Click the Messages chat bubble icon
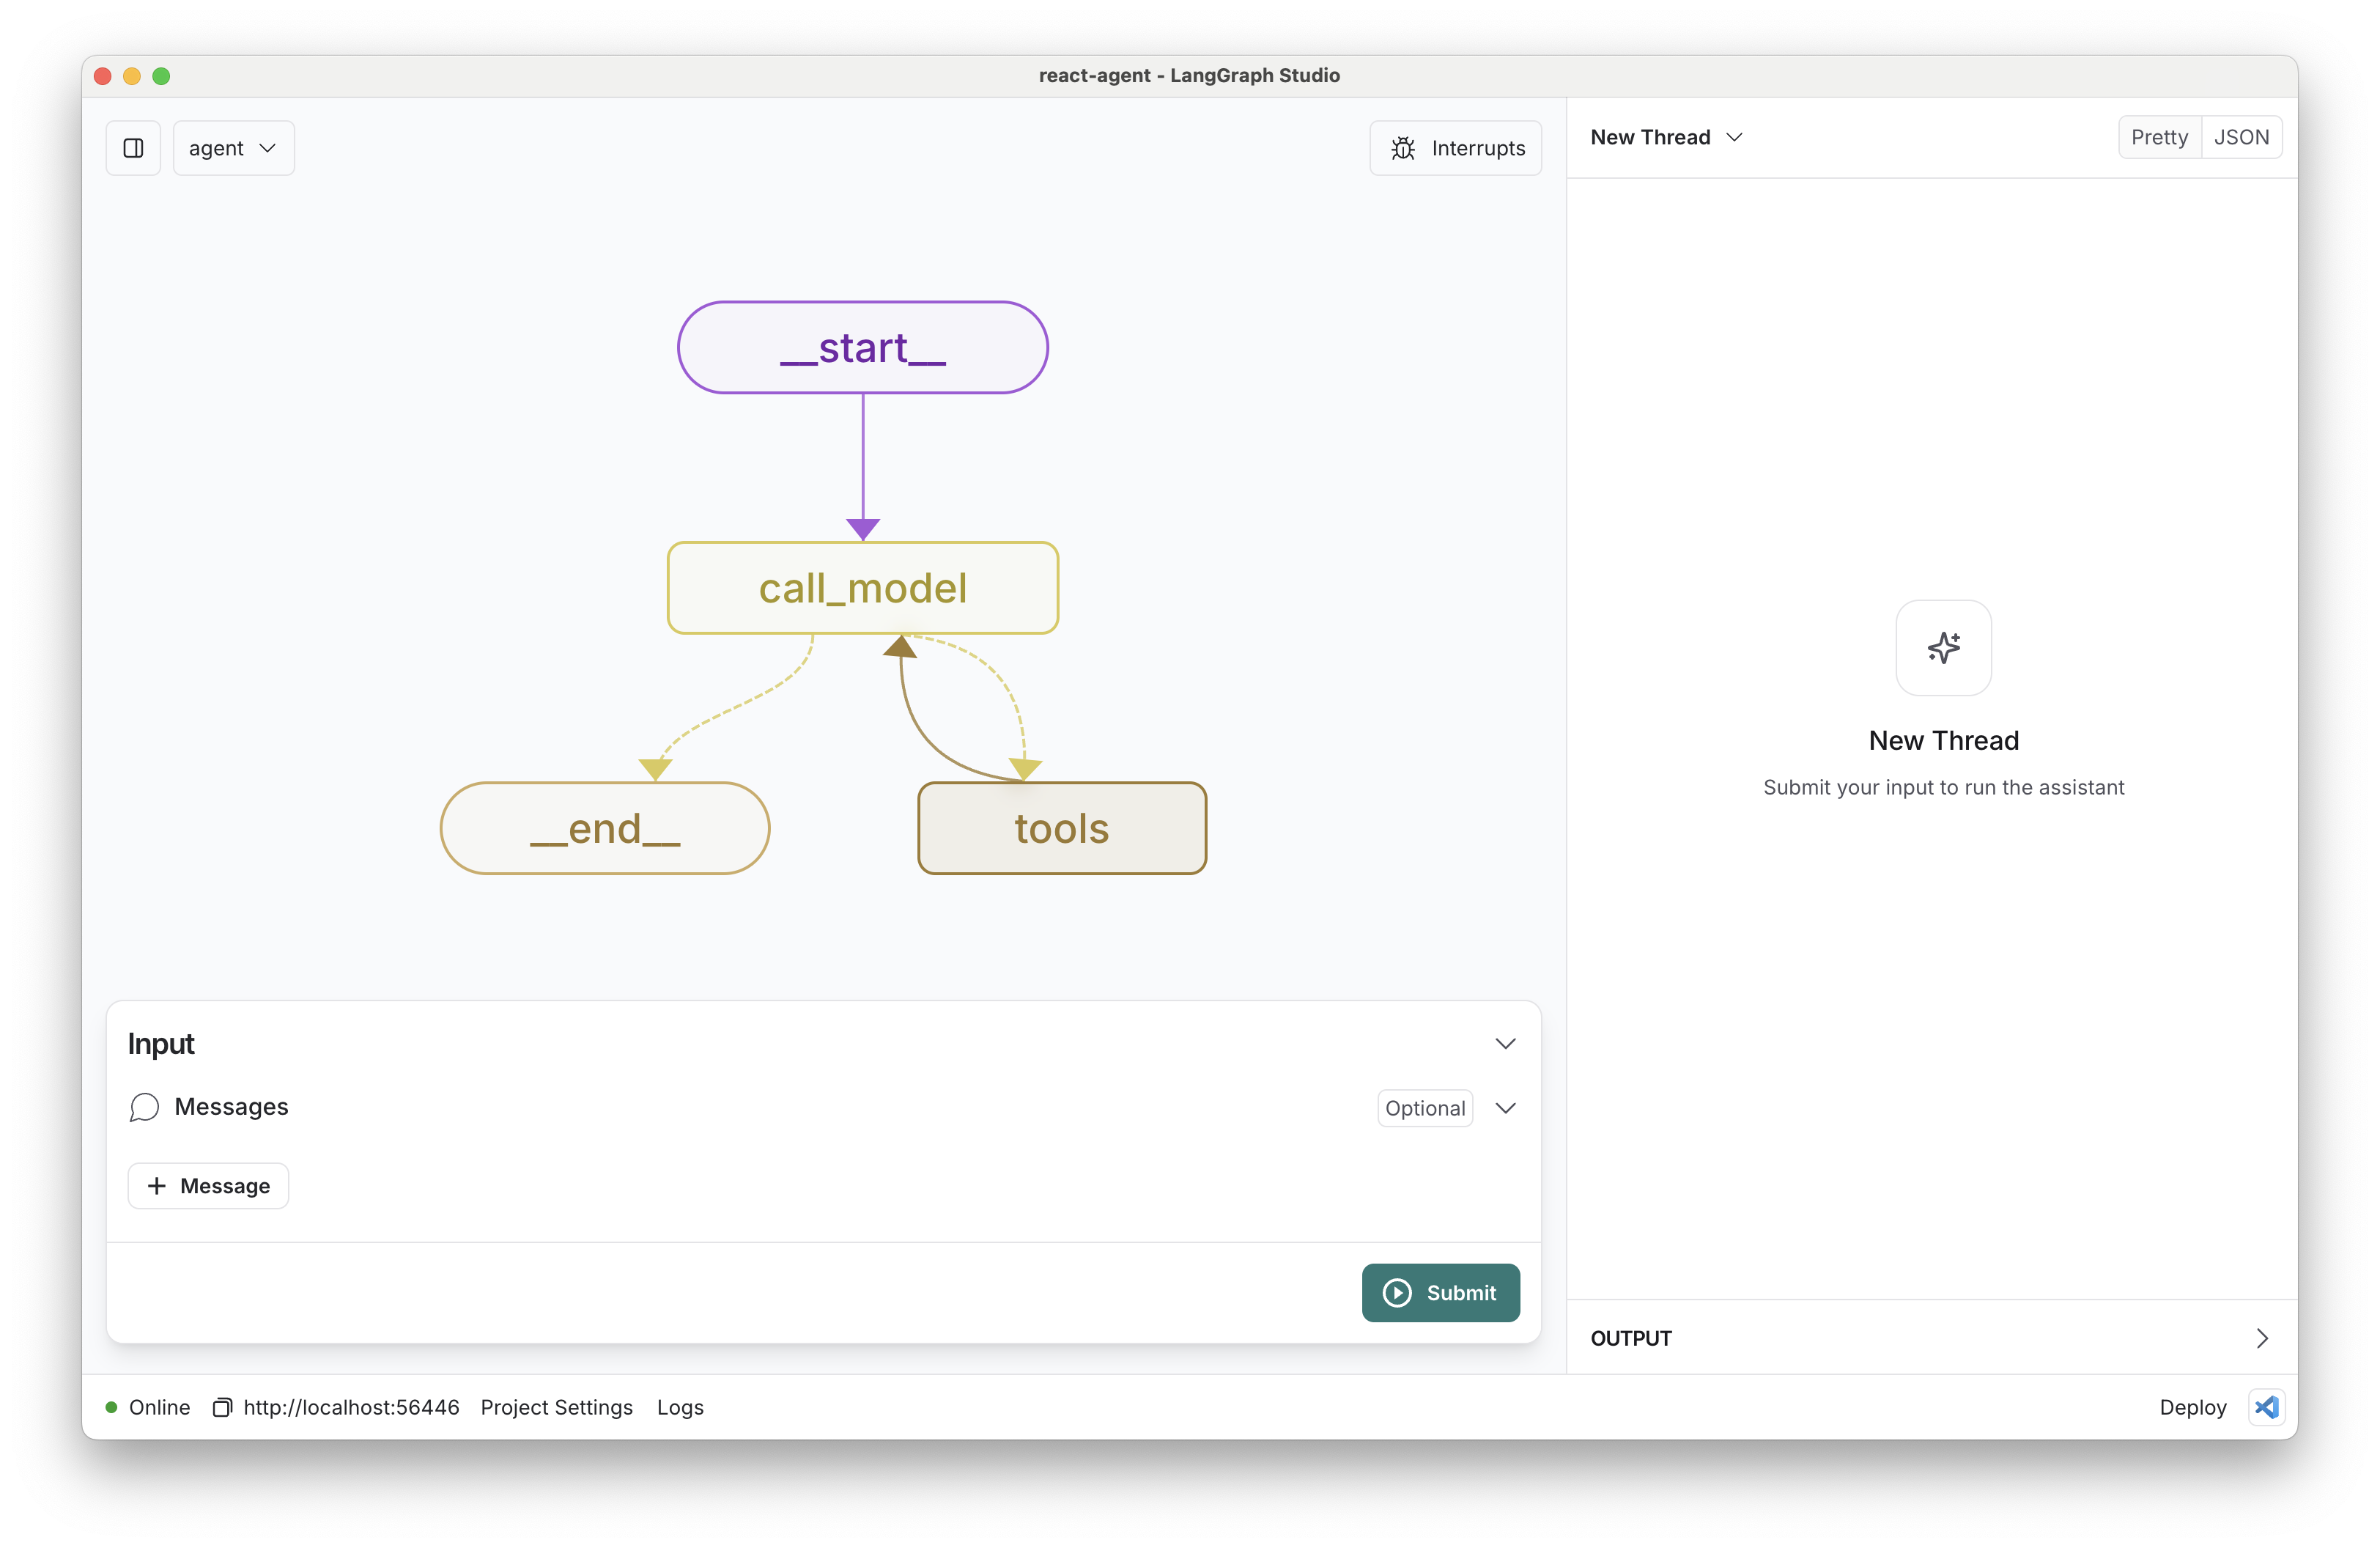Screen dimensions: 2380x1548 (x=144, y=1105)
